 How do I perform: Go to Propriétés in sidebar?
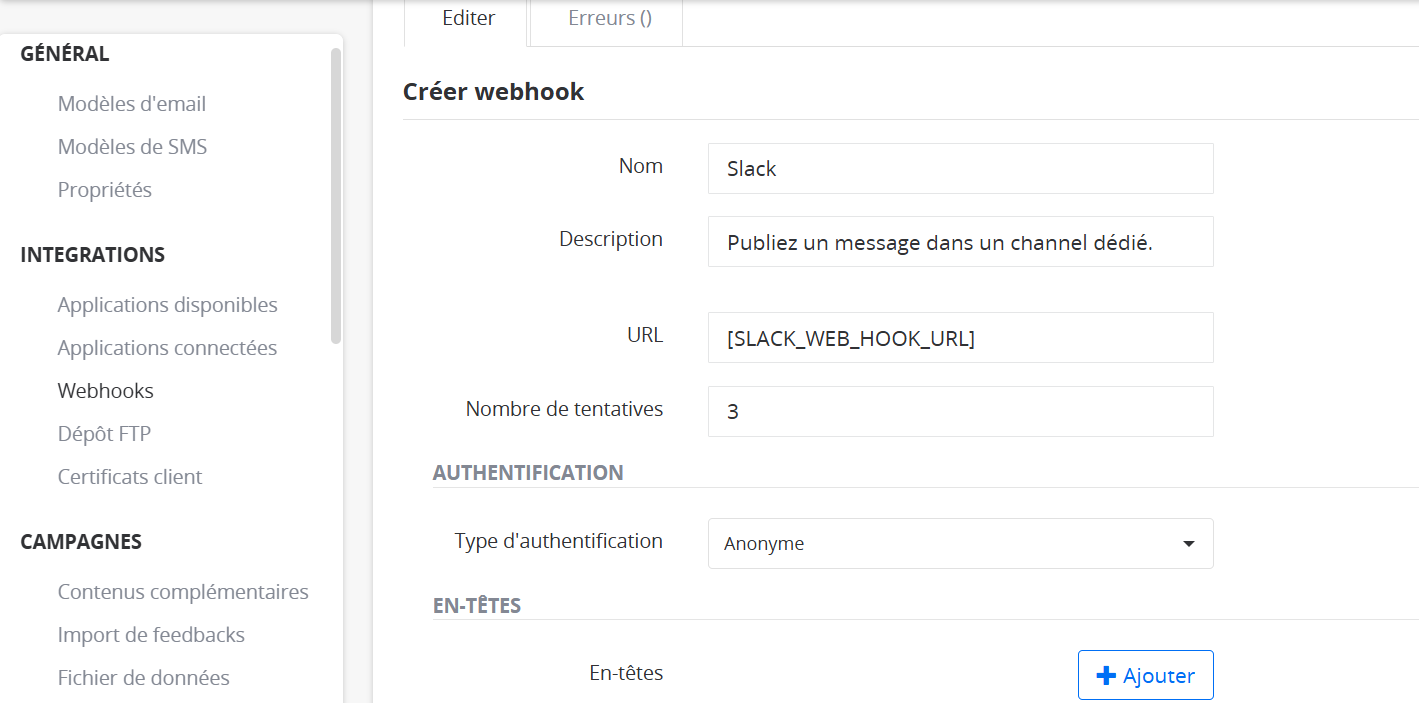pyautogui.click(x=105, y=190)
